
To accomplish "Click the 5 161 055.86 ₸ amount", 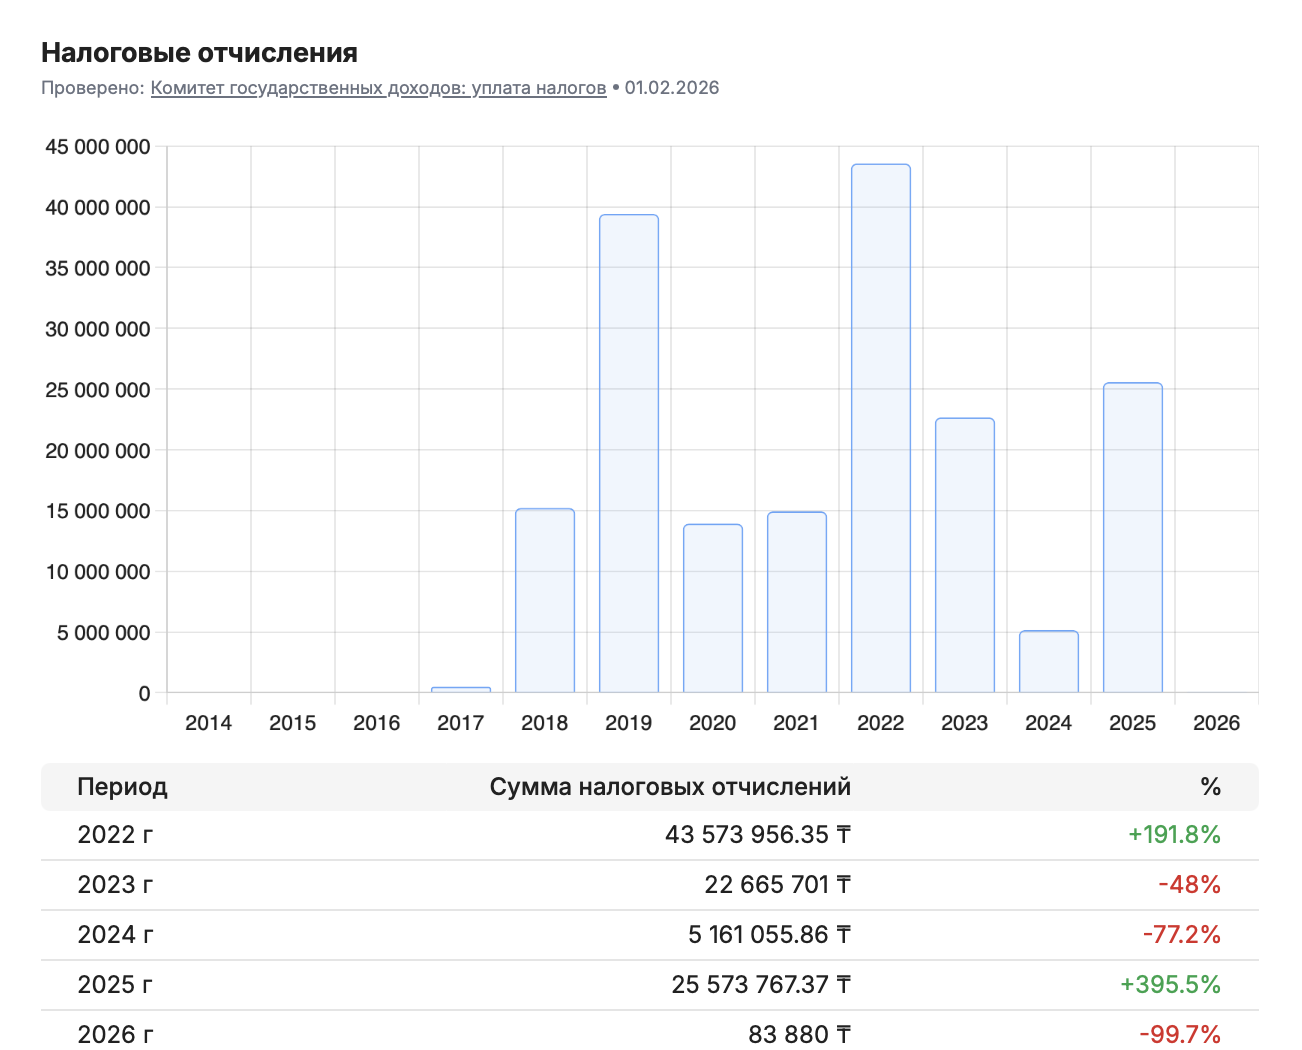I will [x=769, y=935].
